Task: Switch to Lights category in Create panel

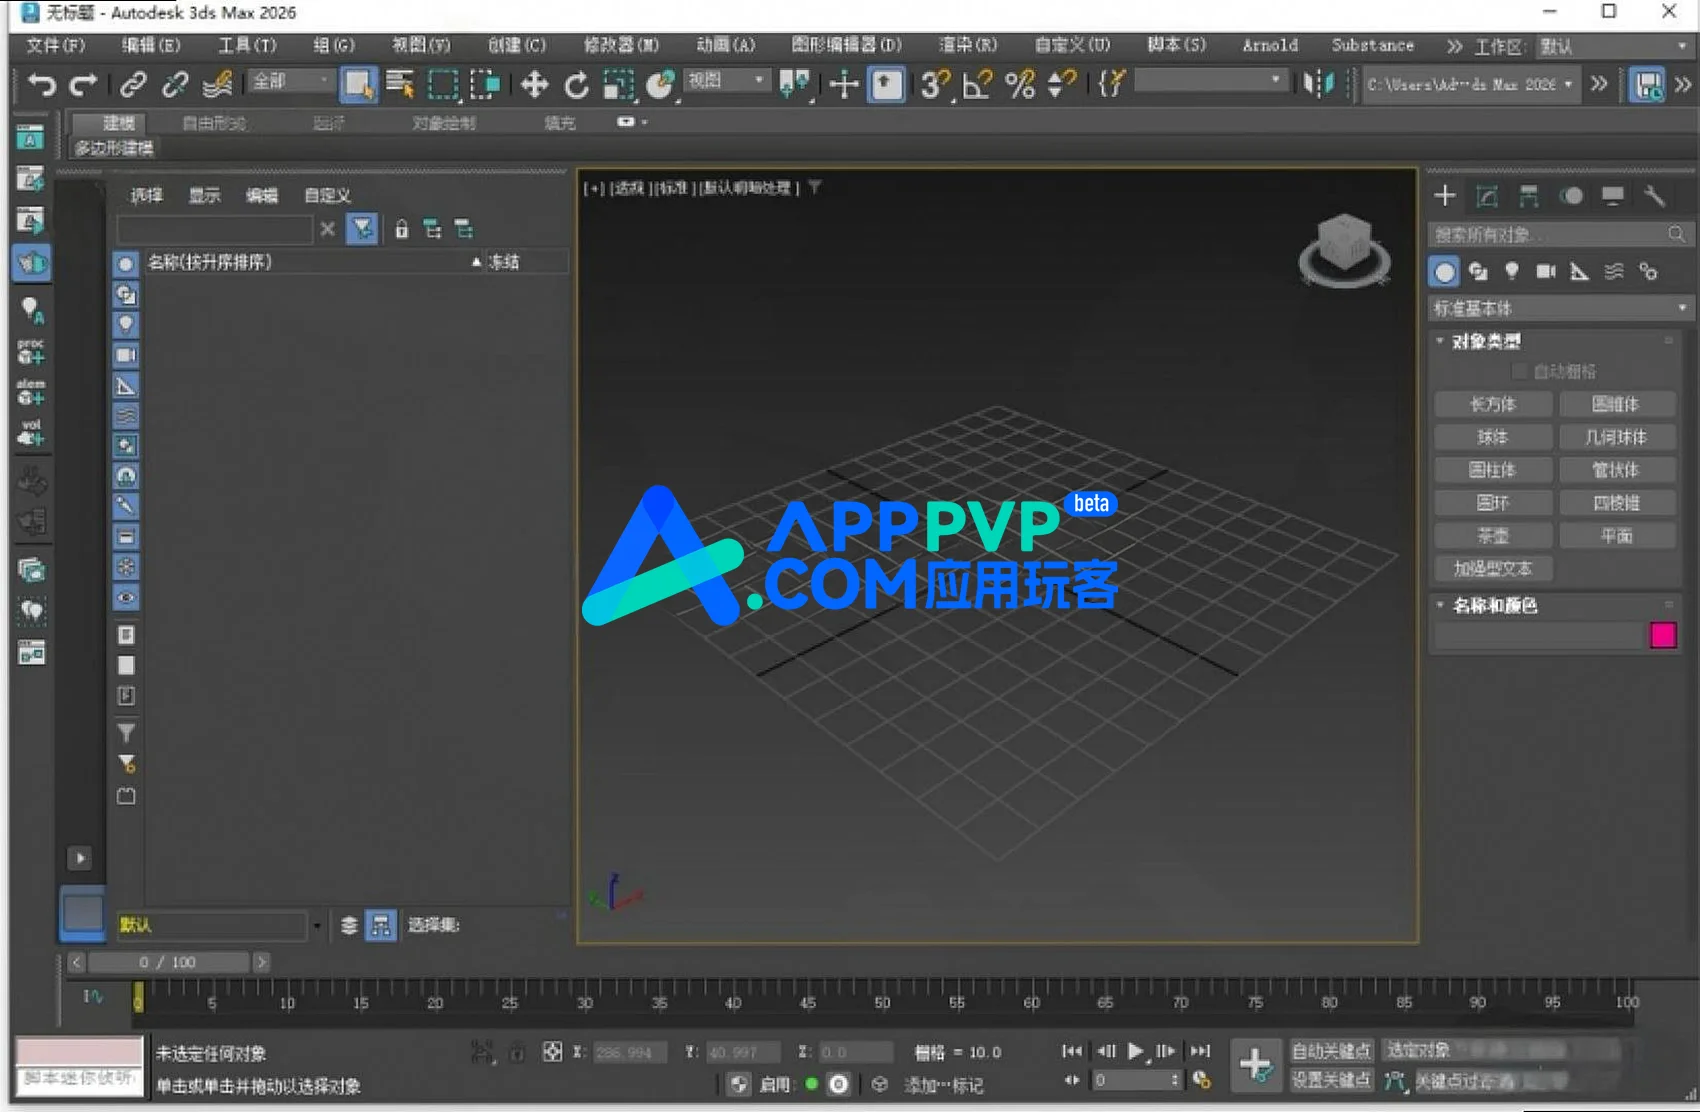Action: [1513, 271]
